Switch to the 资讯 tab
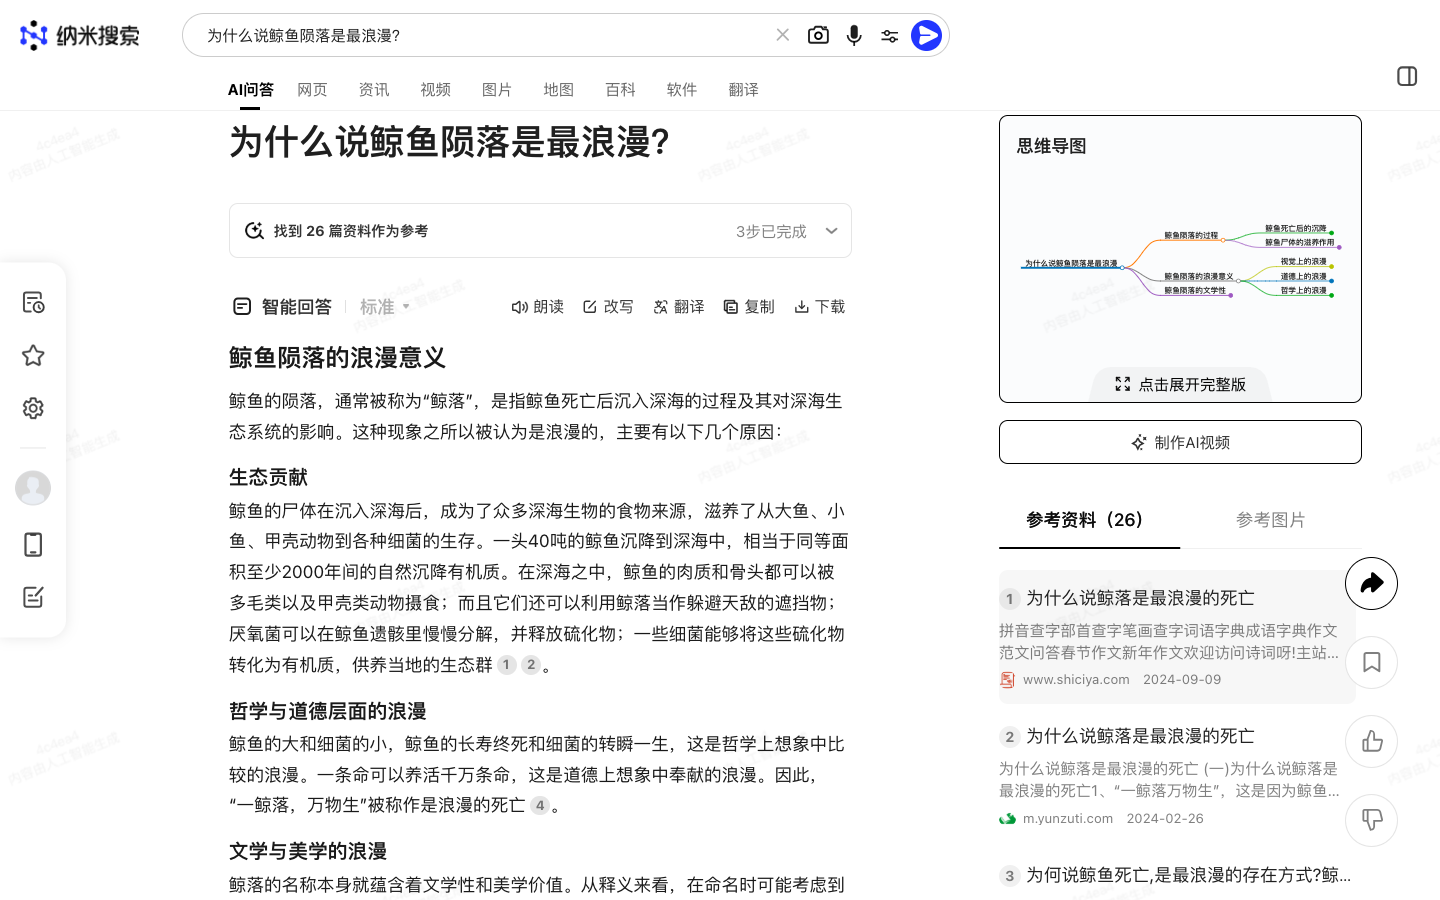This screenshot has width=1440, height=900. click(374, 90)
